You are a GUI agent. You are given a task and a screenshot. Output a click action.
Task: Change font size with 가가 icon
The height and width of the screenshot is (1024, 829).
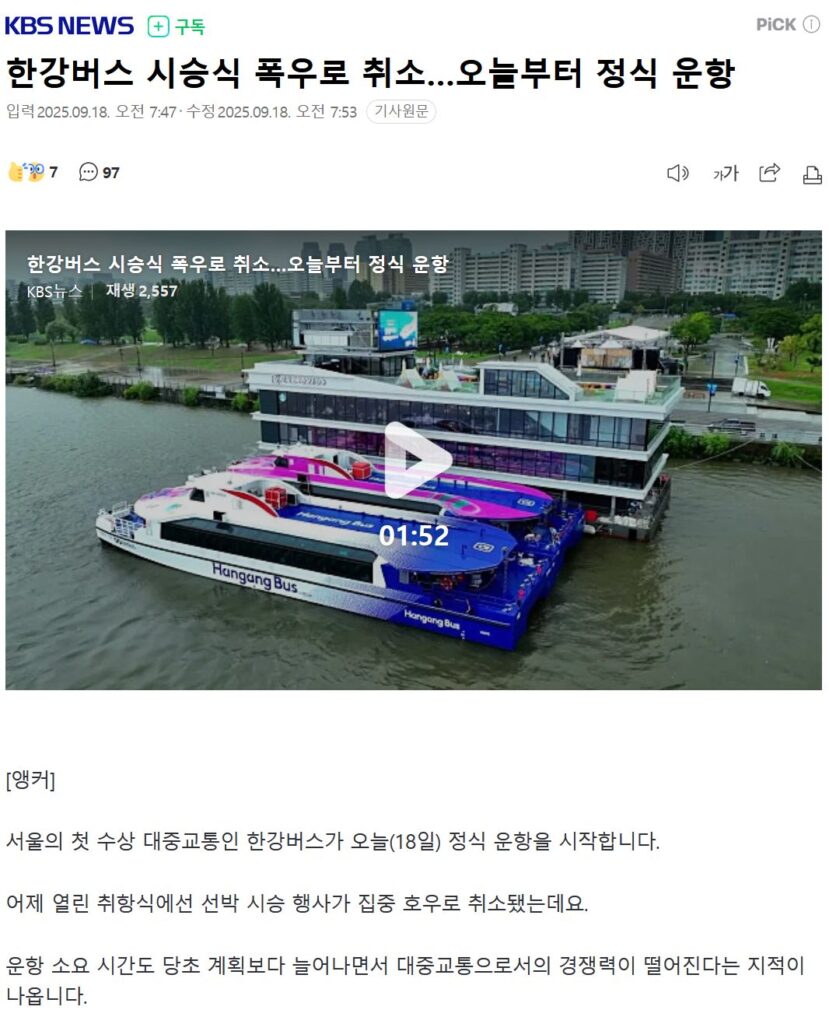coord(725,173)
